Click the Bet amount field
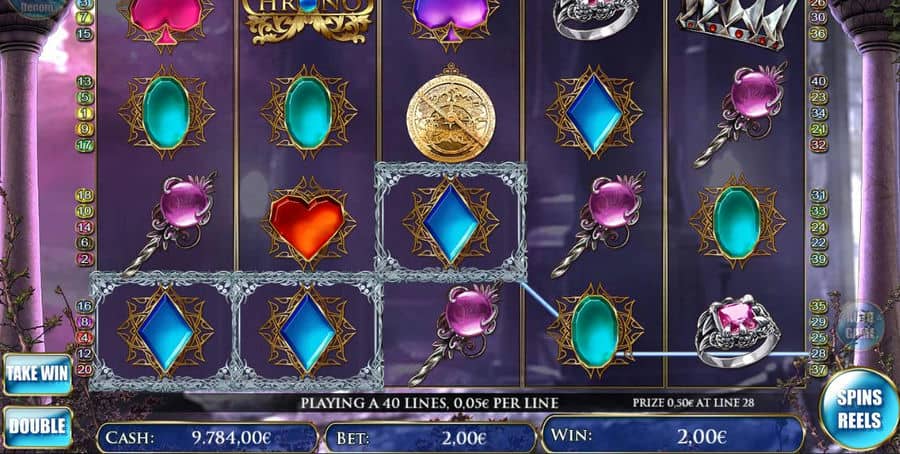900x454 pixels. coord(430,438)
